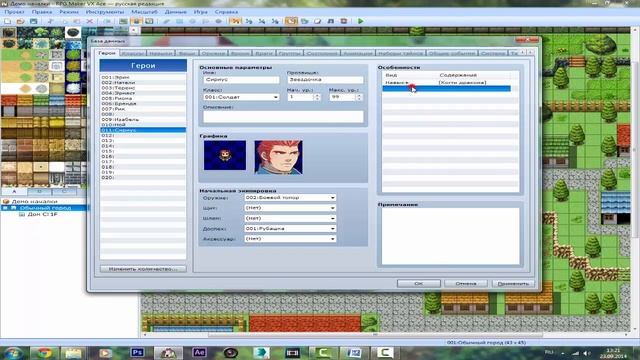Image resolution: width=640 pixels, height=360 pixels.
Task: Click the open project folder icon
Action: pyautogui.click(x=20, y=21)
